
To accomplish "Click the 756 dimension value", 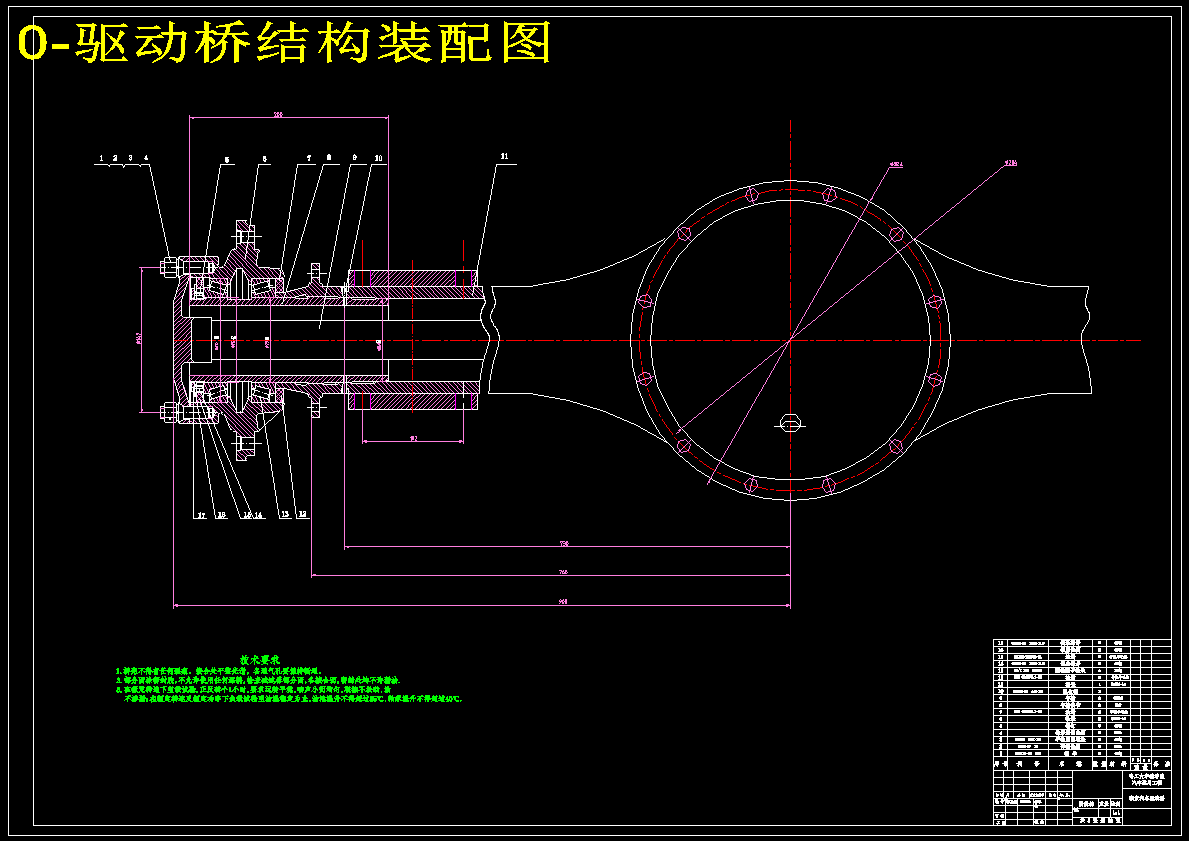I will pos(563,543).
